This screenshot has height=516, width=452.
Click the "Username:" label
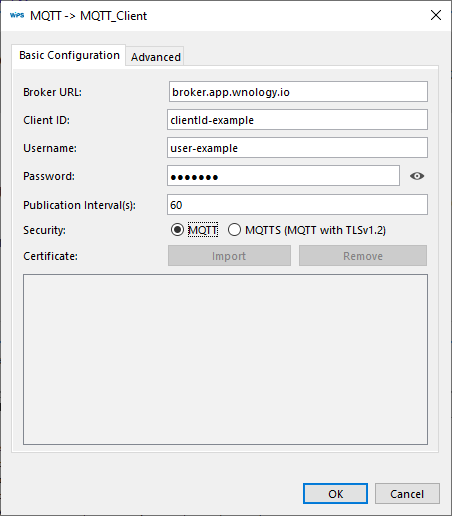[50, 148]
